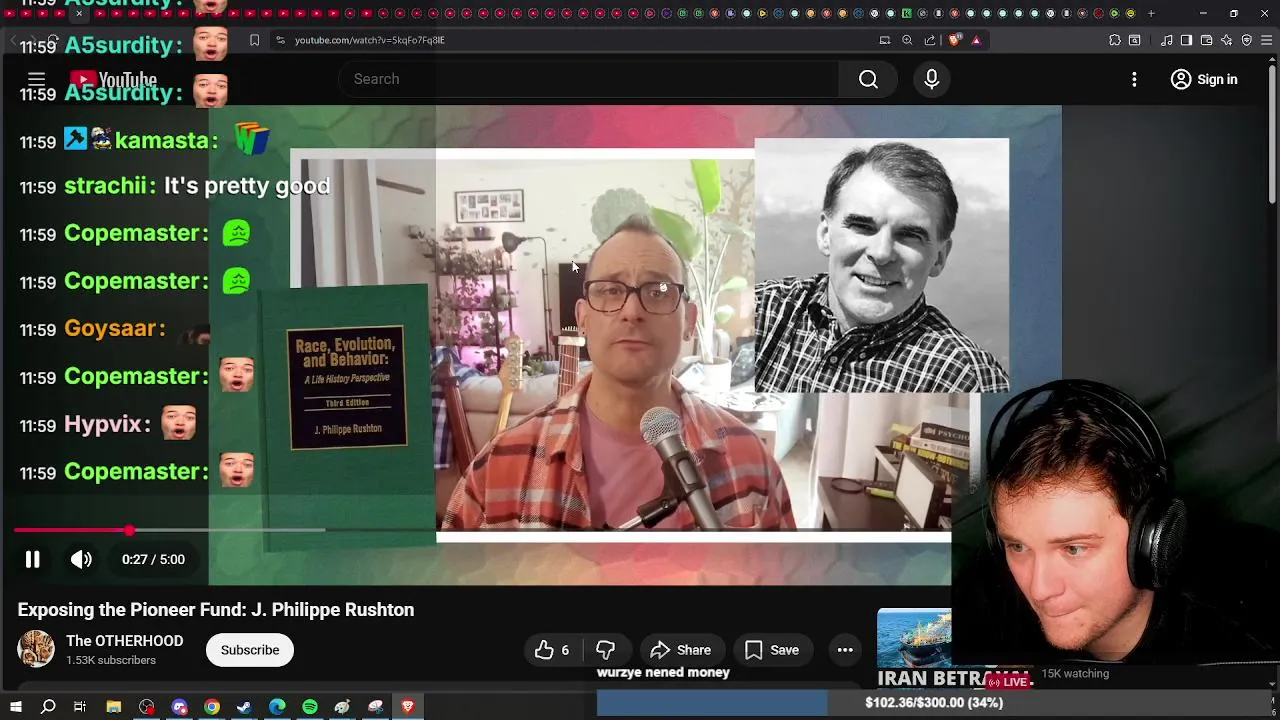This screenshot has width=1280, height=720.
Task: Open Brave Leo AI sparkle icon
Action: point(1227,40)
